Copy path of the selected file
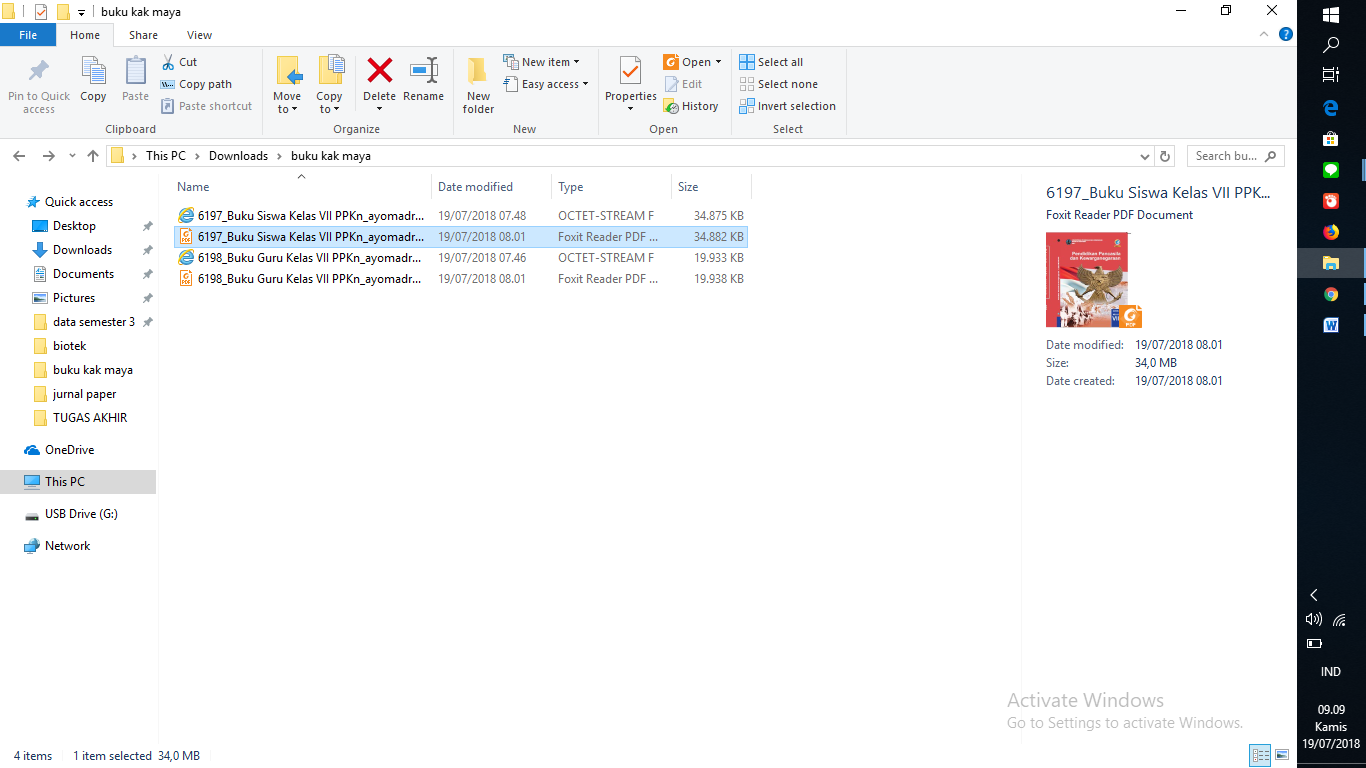Image resolution: width=1366 pixels, height=768 pixels. 196,83
